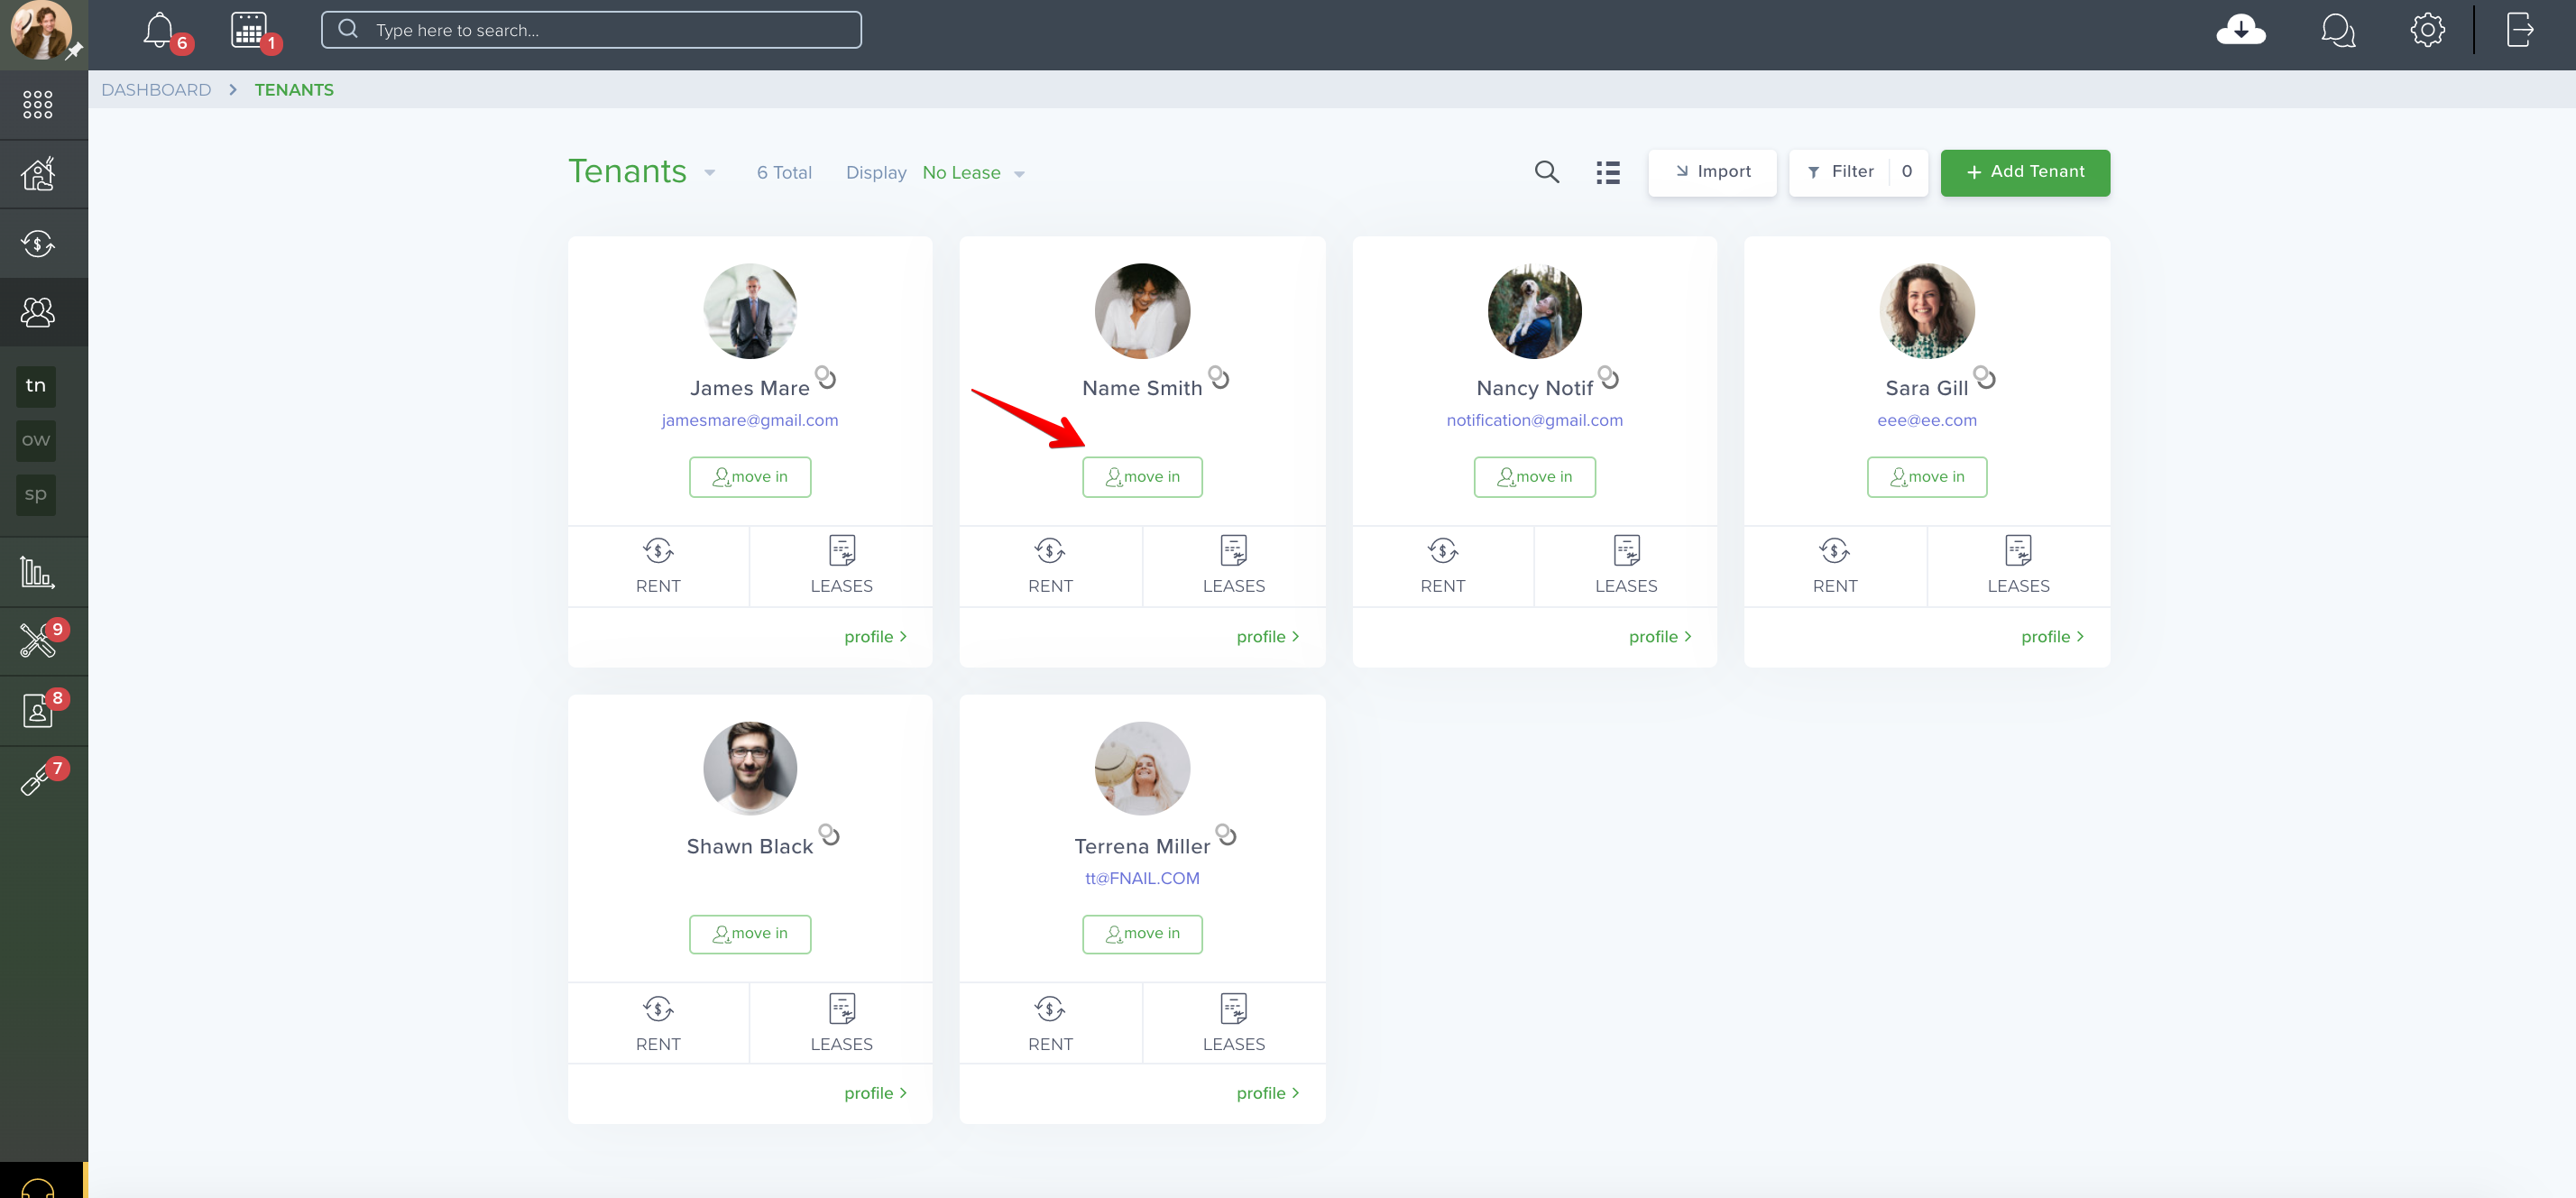Click move in for Name Smith
2576x1198 pixels.
click(x=1142, y=477)
